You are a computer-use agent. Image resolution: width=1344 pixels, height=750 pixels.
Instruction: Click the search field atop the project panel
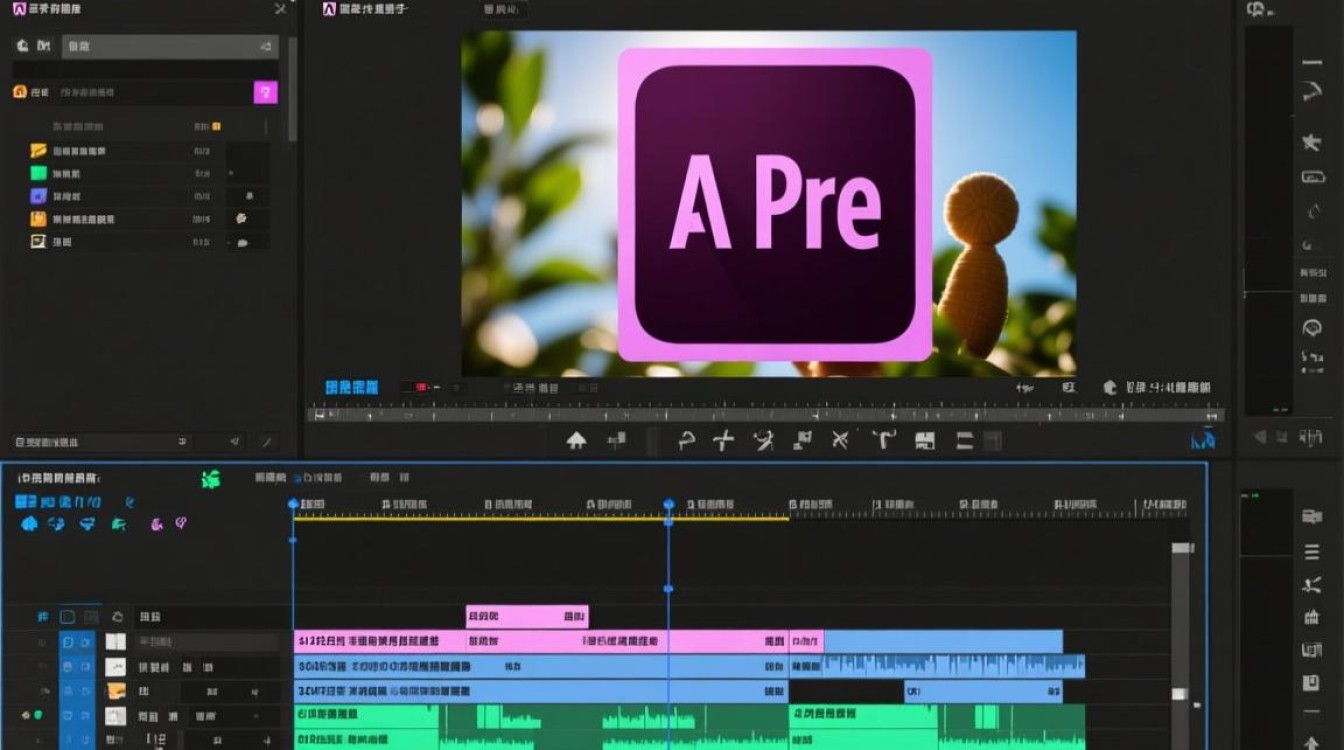pos(170,46)
